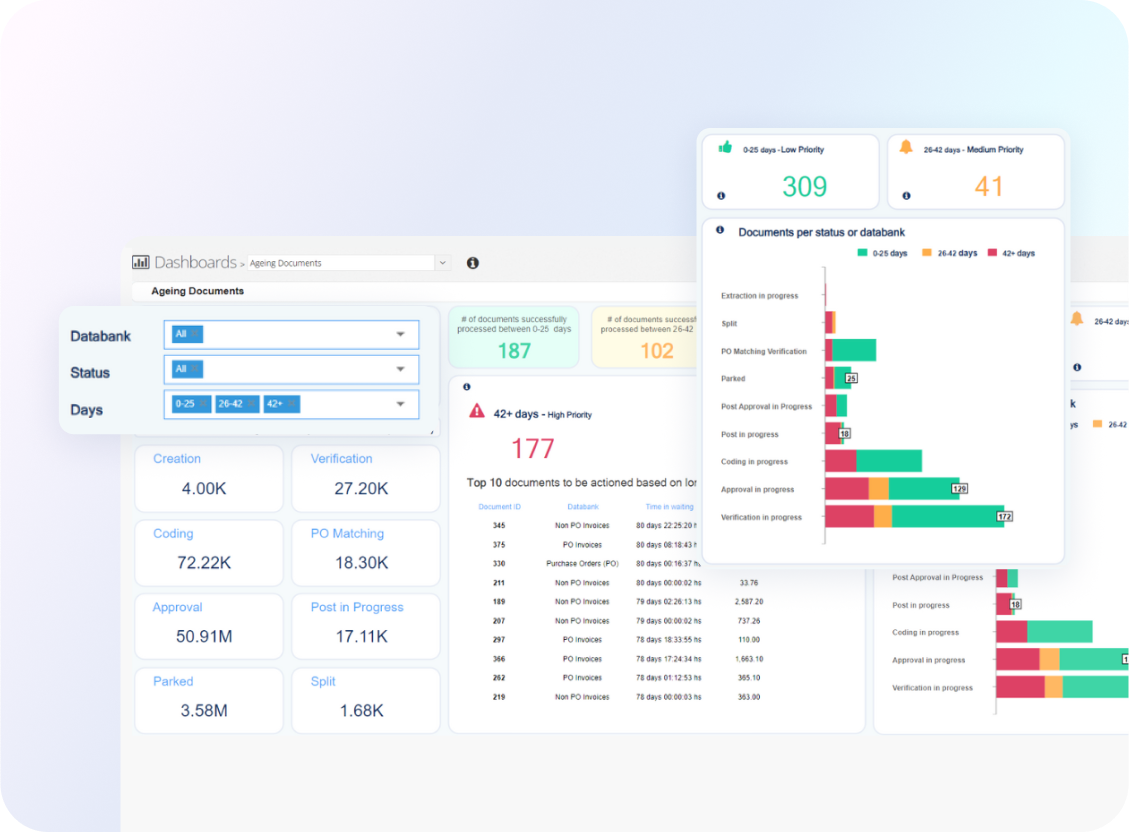Click the thumbs-up icon on the Low Priority card
1129x832 pixels.
click(723, 147)
